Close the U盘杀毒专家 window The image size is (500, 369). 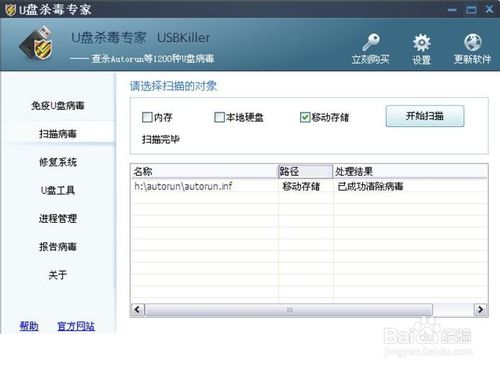(x=489, y=9)
